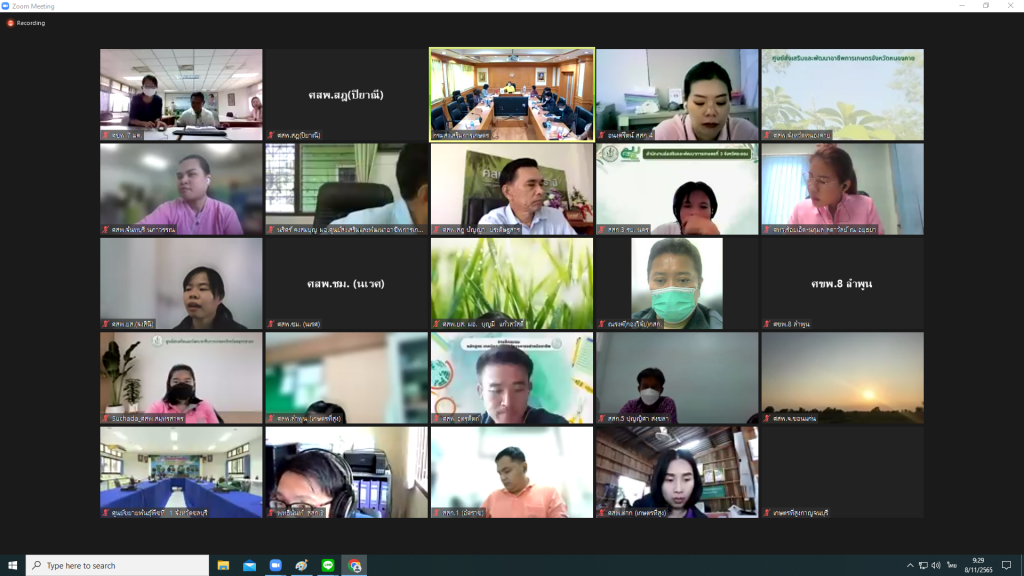The image size is (1024, 576).
Task: Open File Explorer from the taskbar
Action: click(x=223, y=565)
